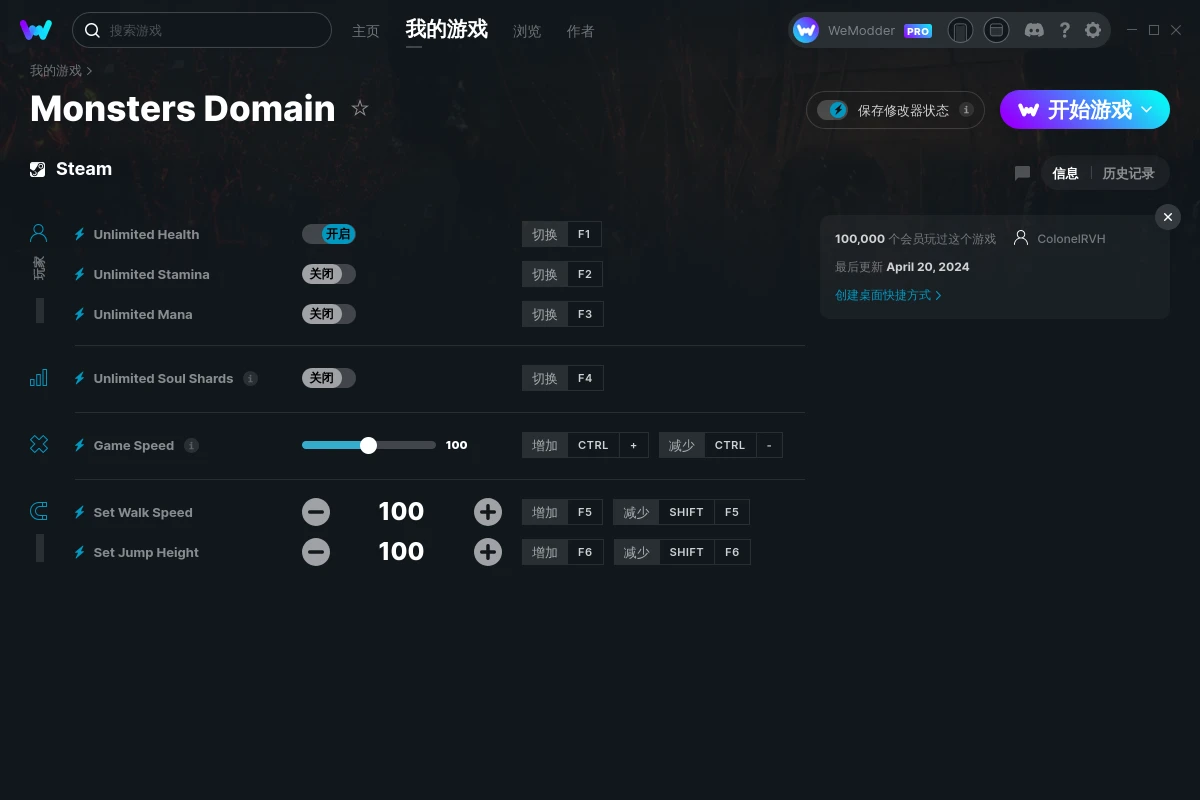
Task: Click the Game Speed slider handle
Action: [368, 445]
